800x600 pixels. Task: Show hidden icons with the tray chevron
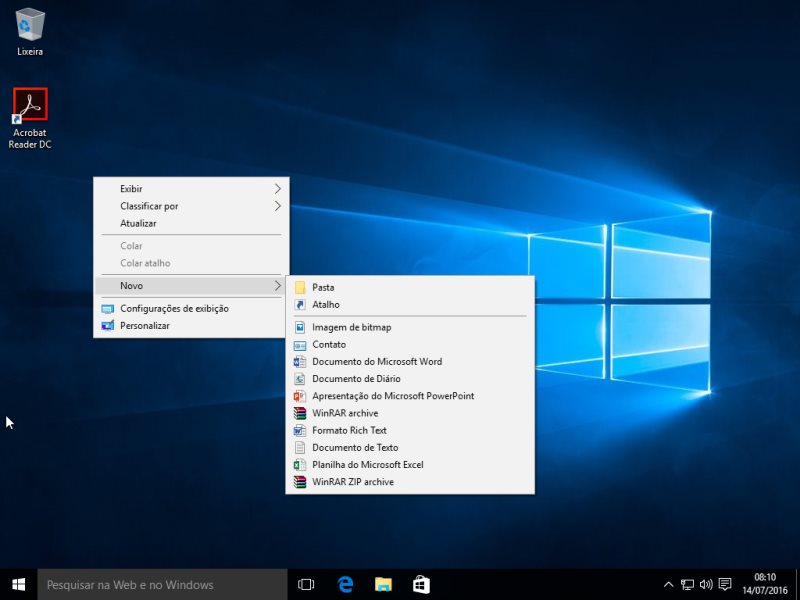(x=668, y=585)
